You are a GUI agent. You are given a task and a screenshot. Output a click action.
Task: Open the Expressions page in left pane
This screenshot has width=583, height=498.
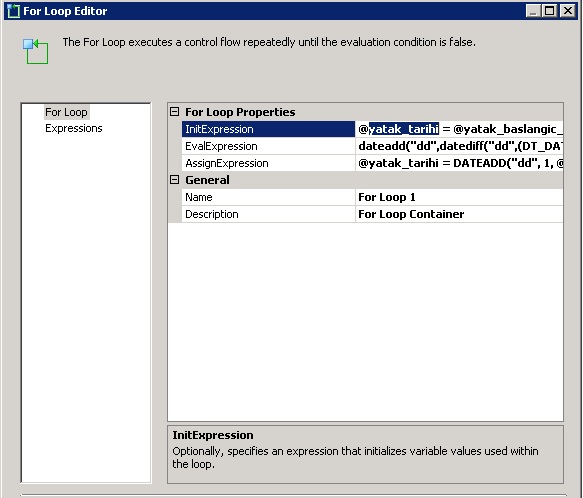[74, 128]
